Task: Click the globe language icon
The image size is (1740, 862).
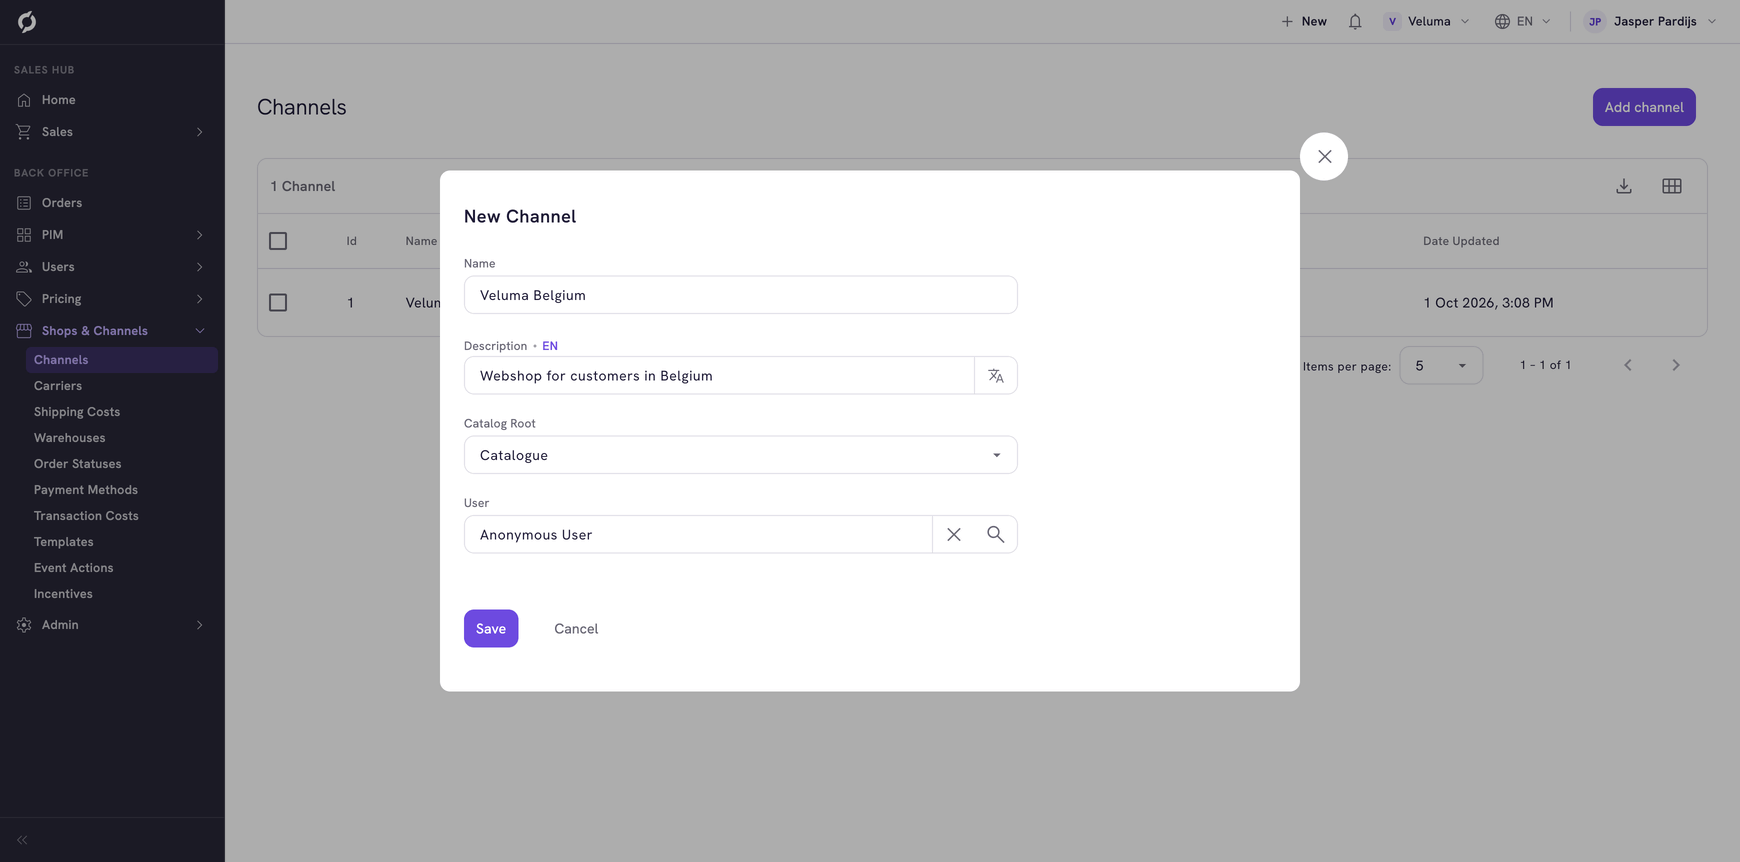Action: (1502, 21)
